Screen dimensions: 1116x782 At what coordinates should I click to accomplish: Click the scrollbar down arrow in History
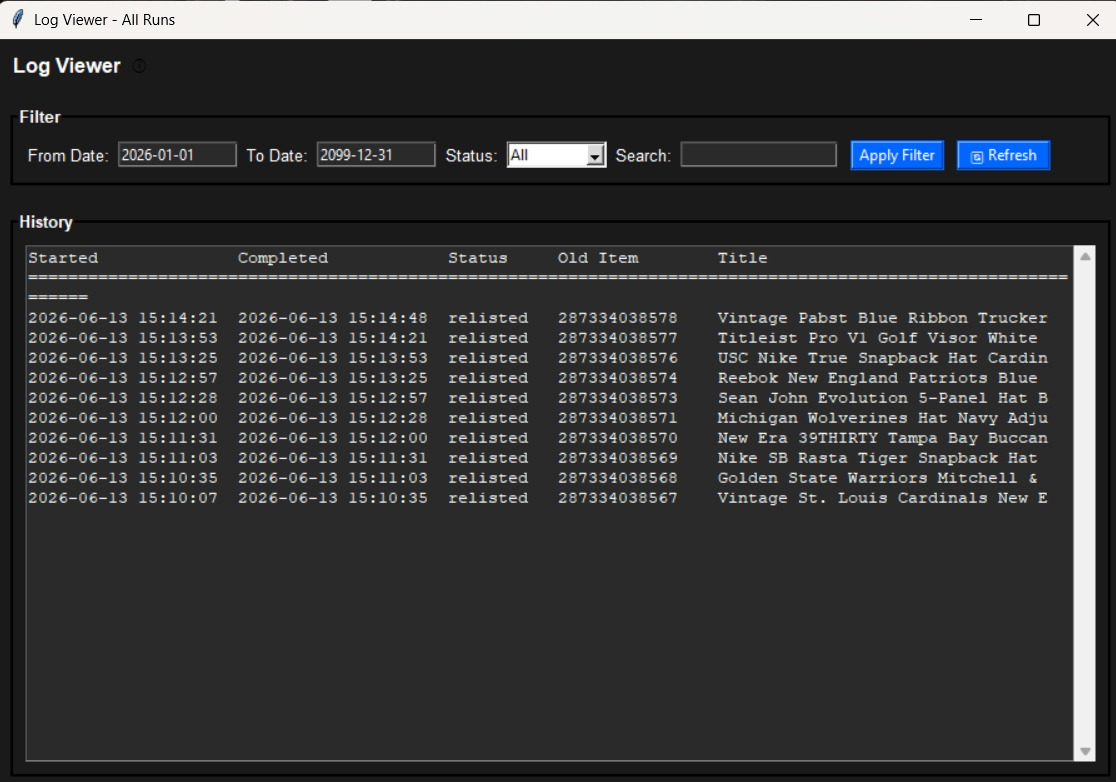pos(1085,751)
